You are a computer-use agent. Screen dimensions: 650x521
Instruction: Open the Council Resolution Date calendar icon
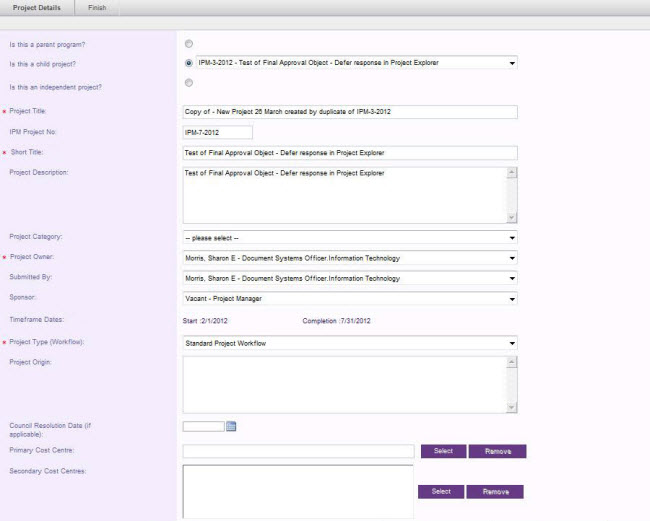coord(231,426)
